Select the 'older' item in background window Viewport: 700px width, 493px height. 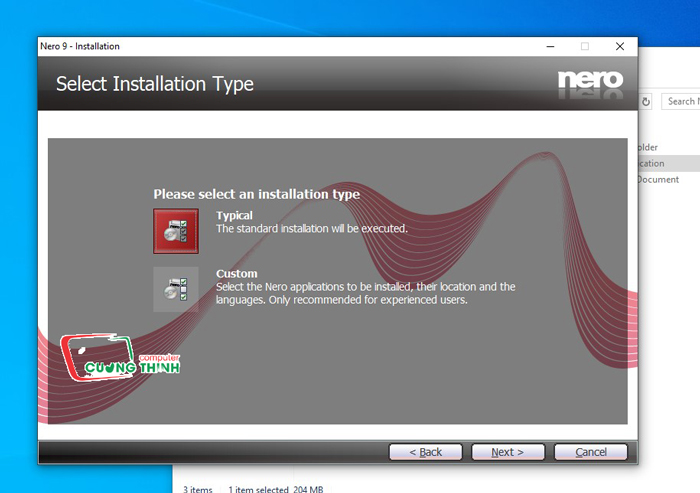648,147
